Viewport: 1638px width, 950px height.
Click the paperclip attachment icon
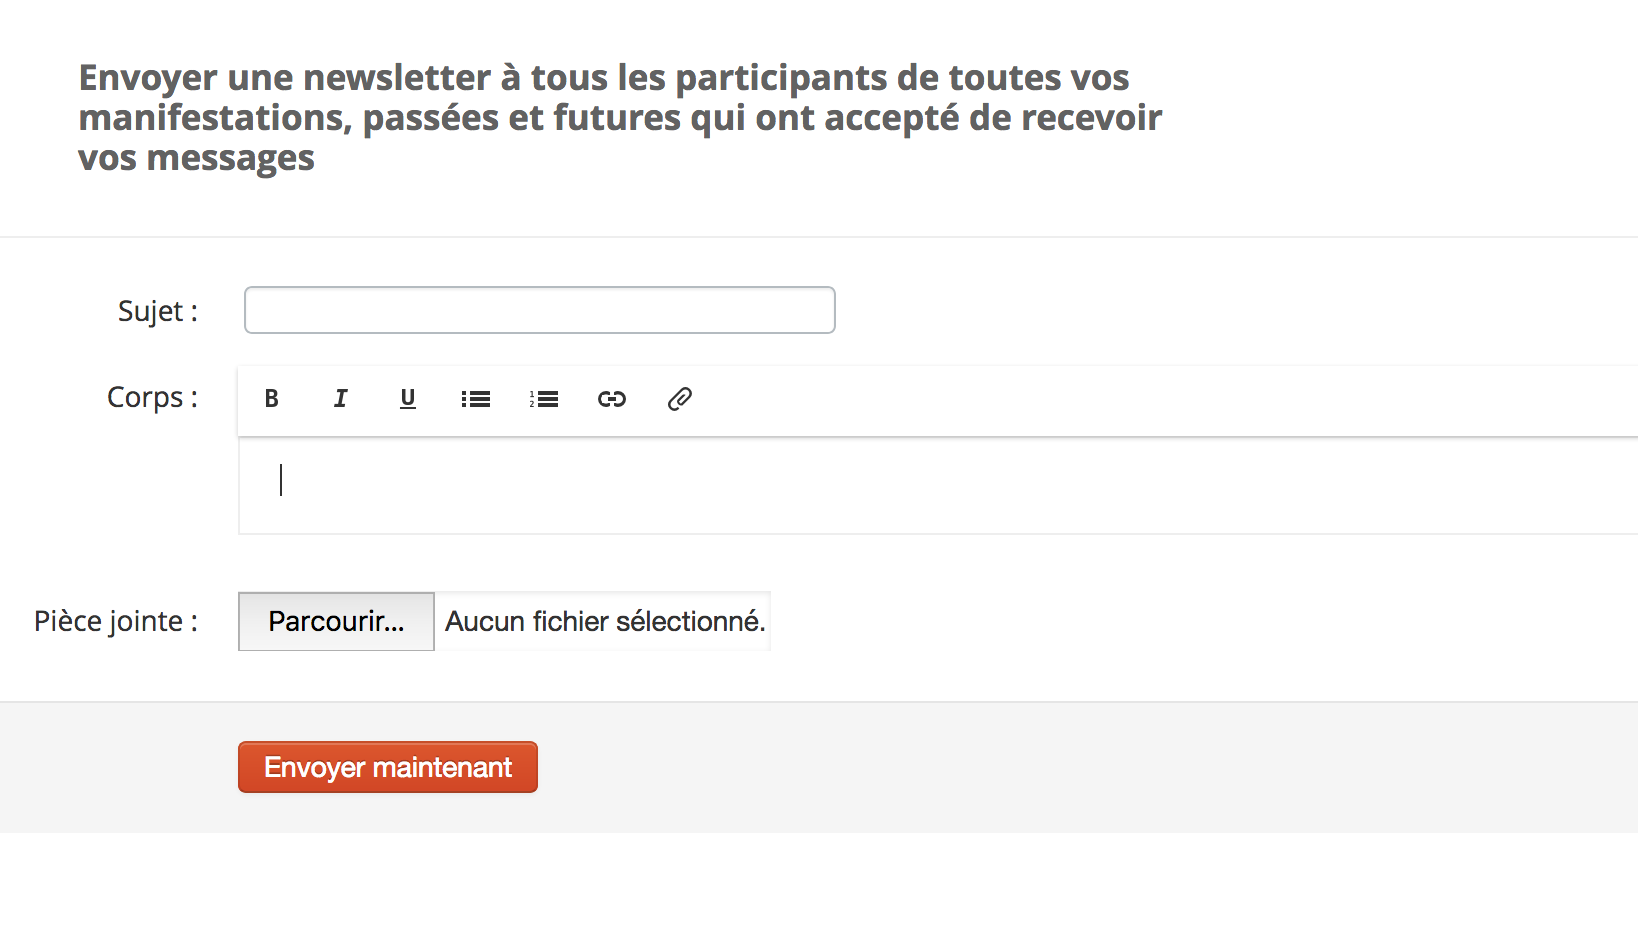tap(680, 399)
